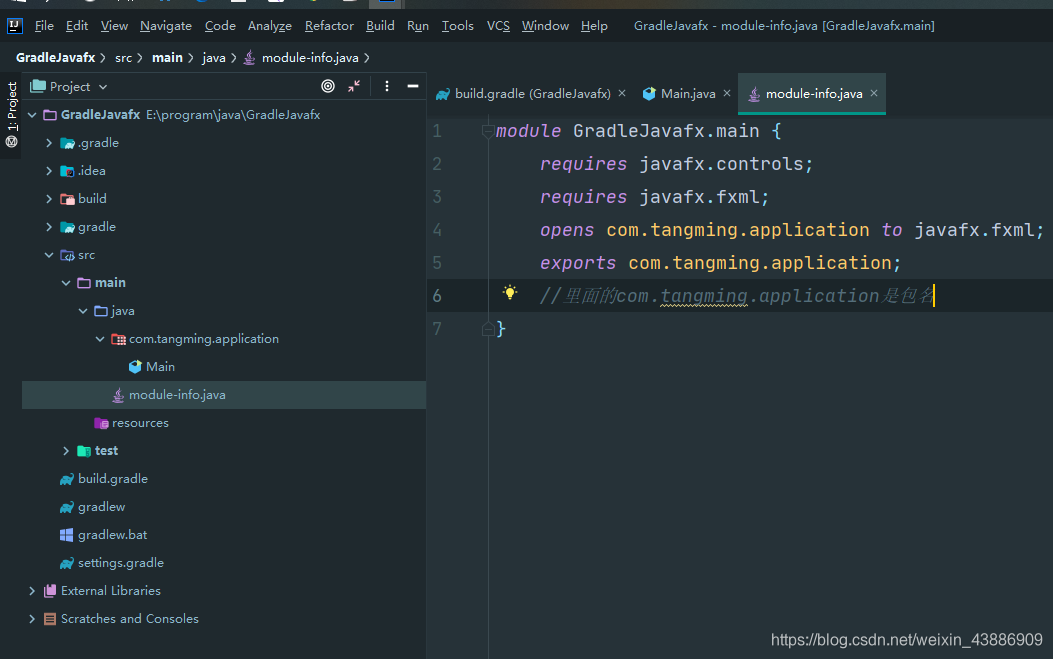Expand the gradle folder
This screenshot has width=1053, height=659.
[49, 227]
